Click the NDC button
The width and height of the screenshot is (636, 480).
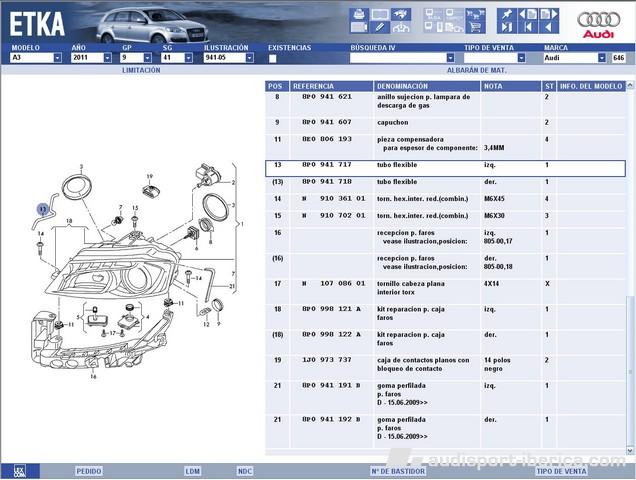pyautogui.click(x=245, y=471)
